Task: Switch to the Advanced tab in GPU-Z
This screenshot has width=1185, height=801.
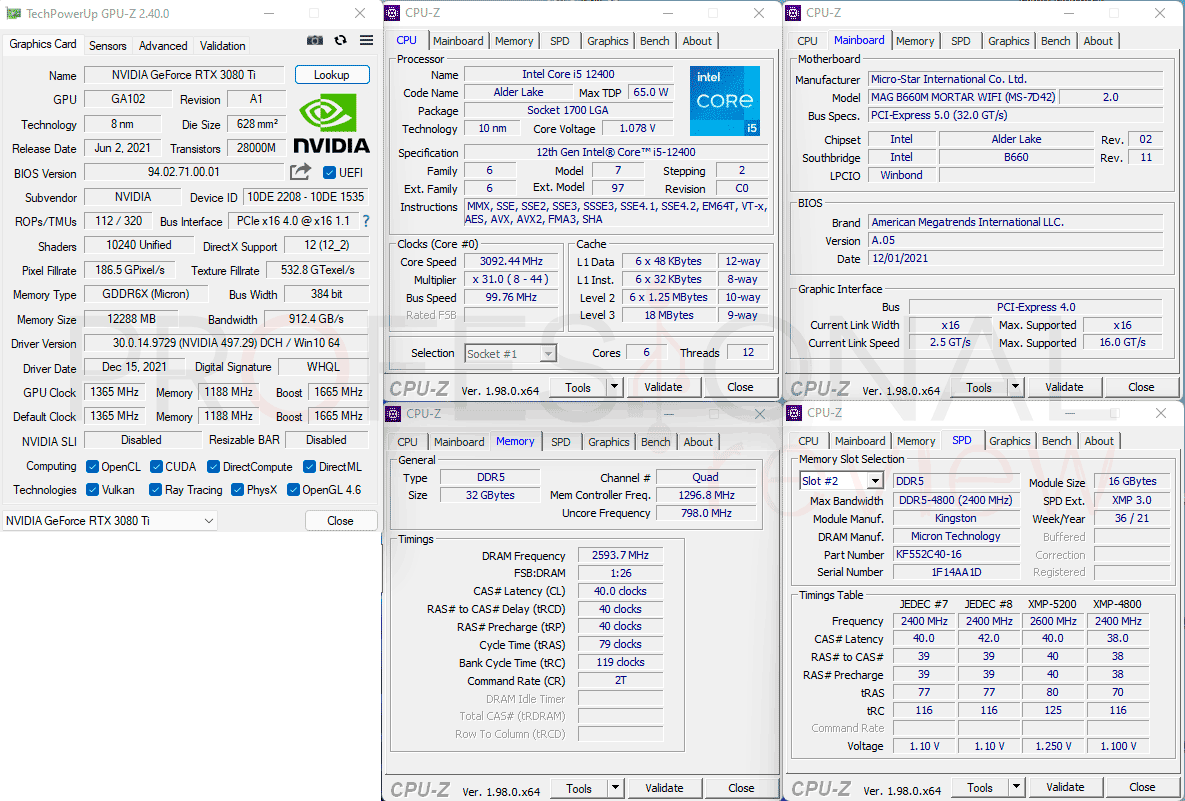Action: (x=163, y=45)
